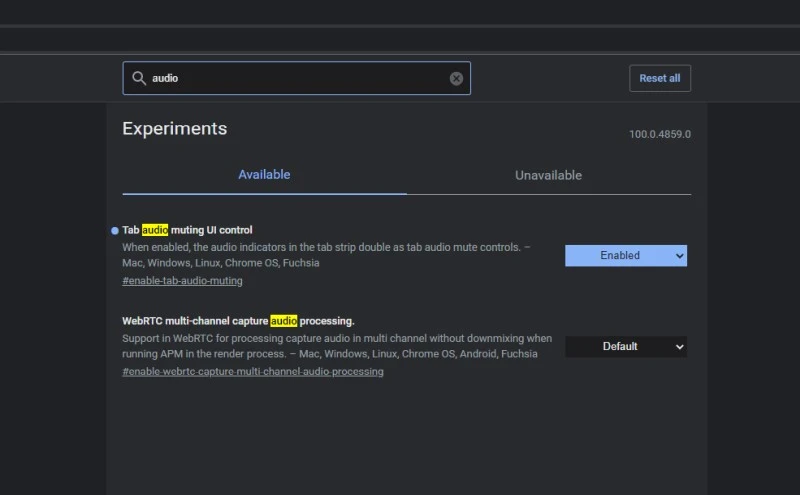
Task: Click the WebRTC multi-channel capture audio processing title
Action: pyautogui.click(x=238, y=321)
